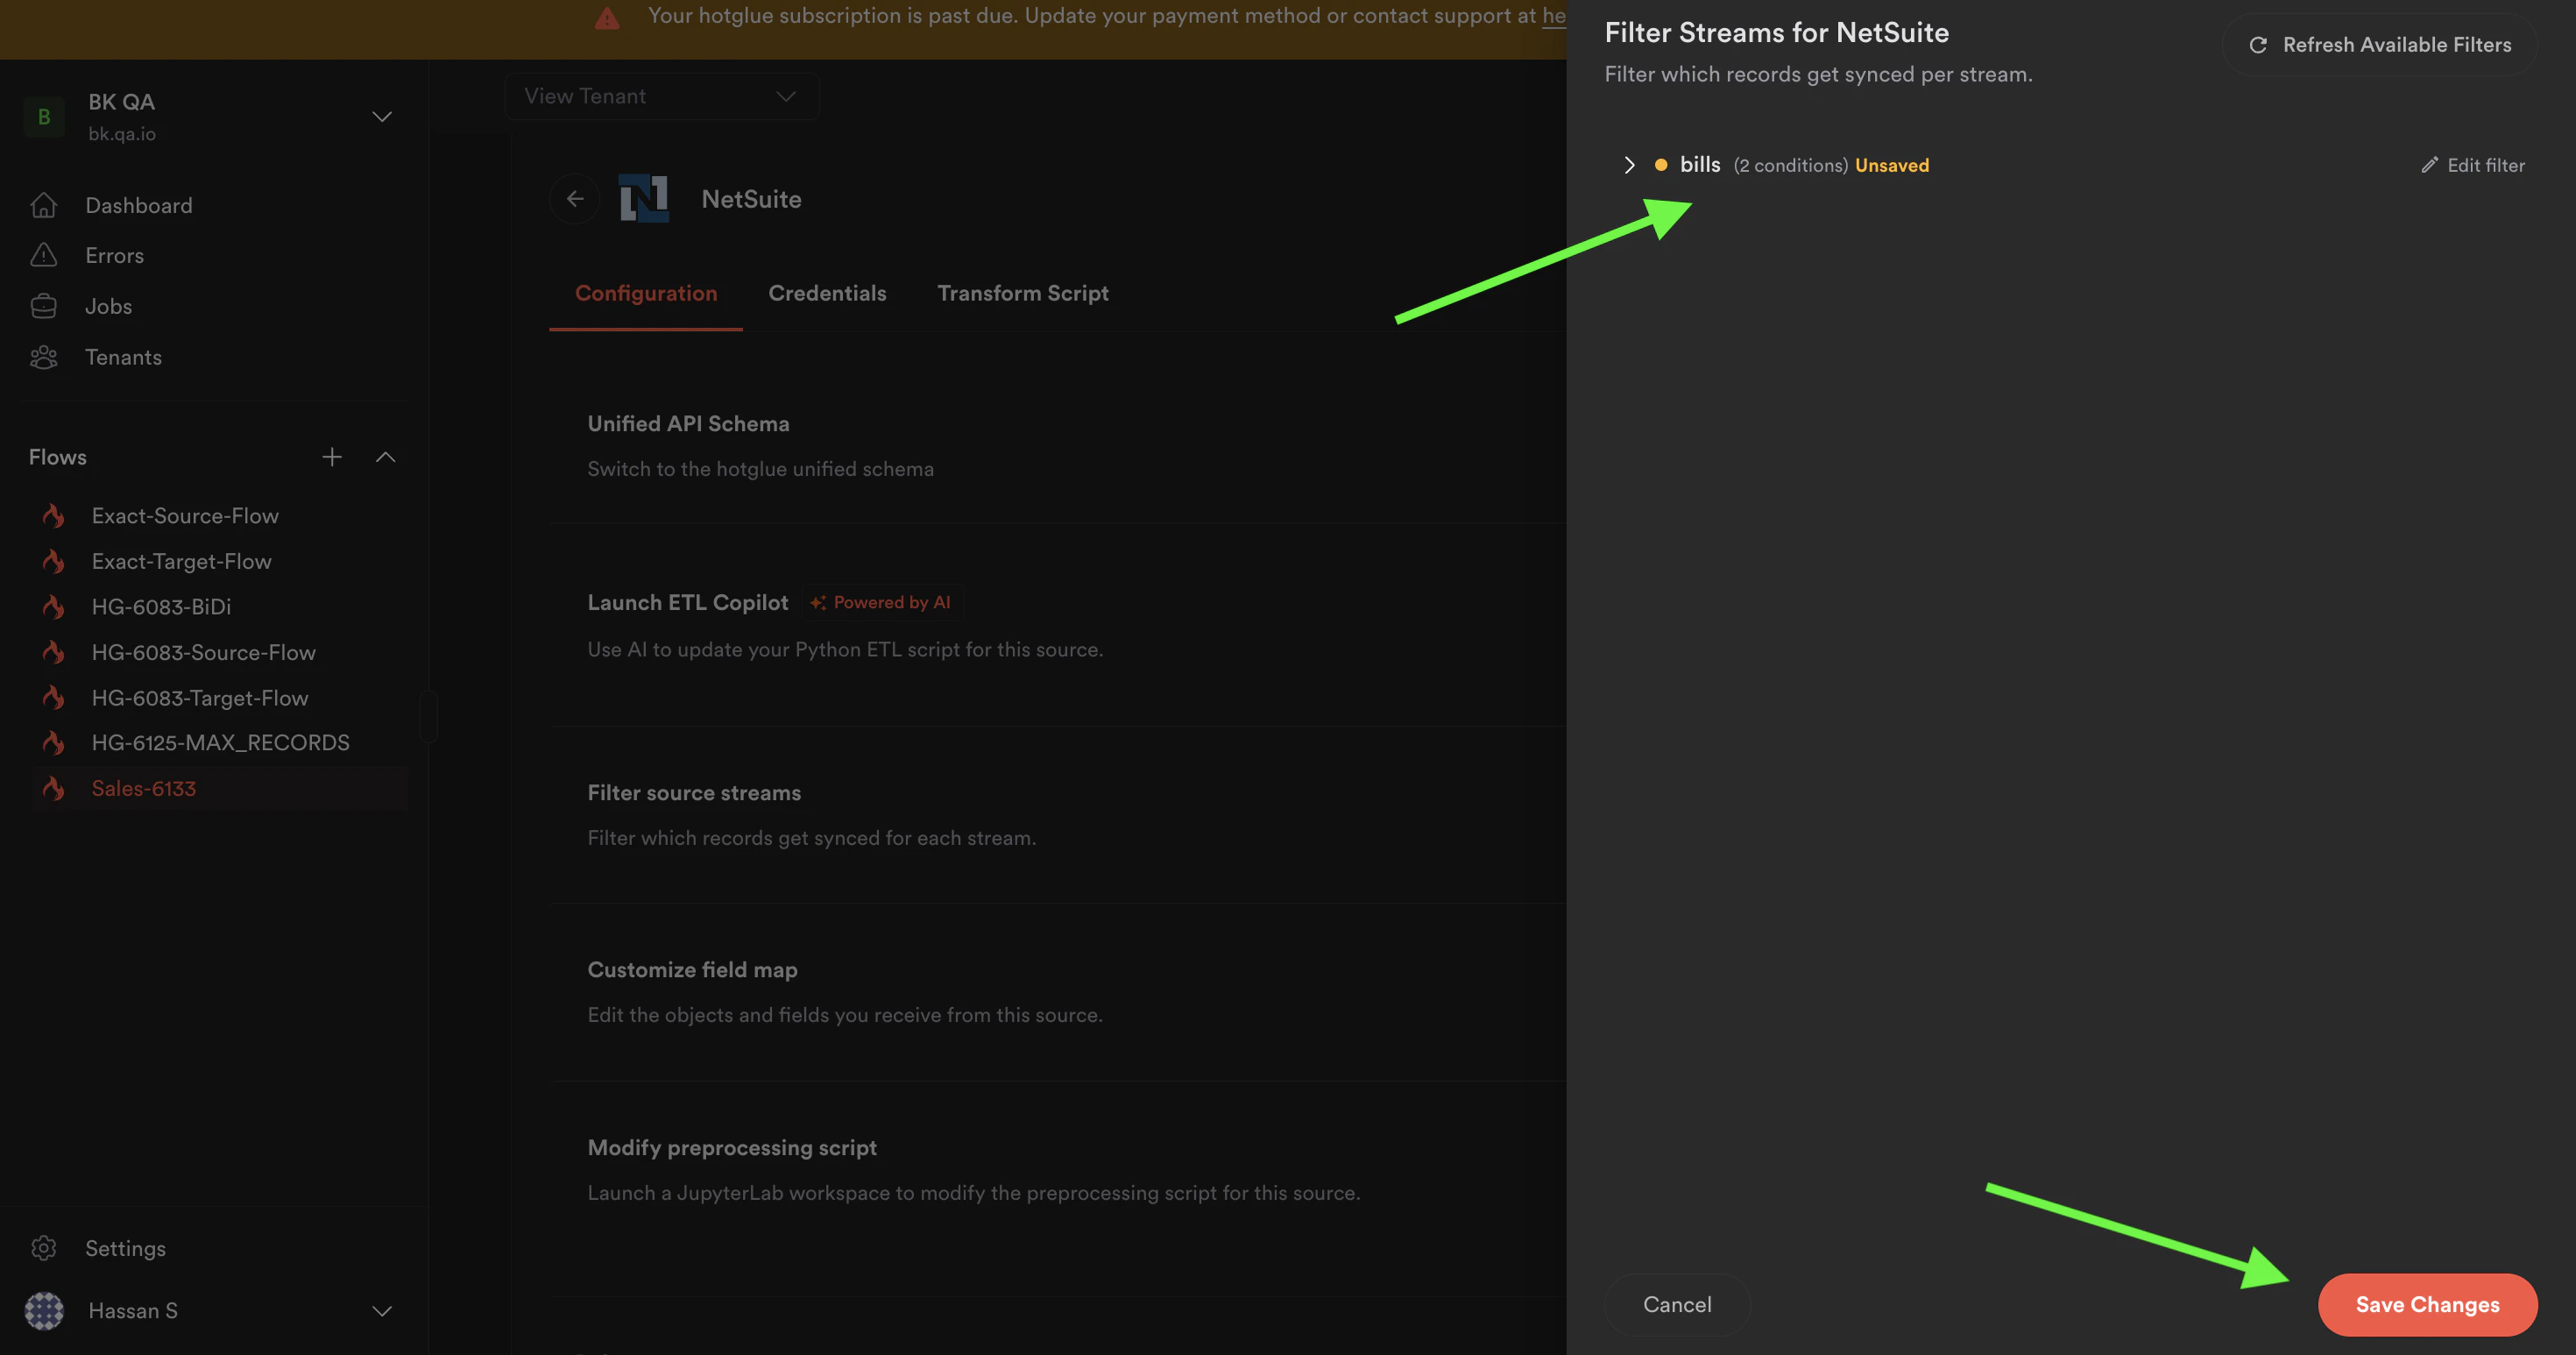Click the orange unsaved dot beside bills

[x=1661, y=165]
